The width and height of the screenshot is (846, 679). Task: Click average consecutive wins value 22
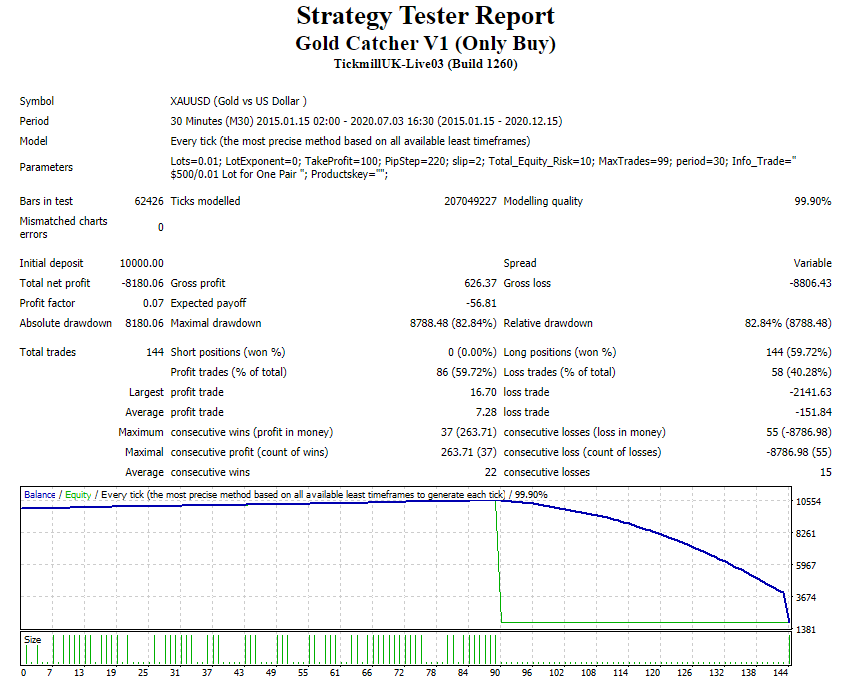(x=490, y=472)
